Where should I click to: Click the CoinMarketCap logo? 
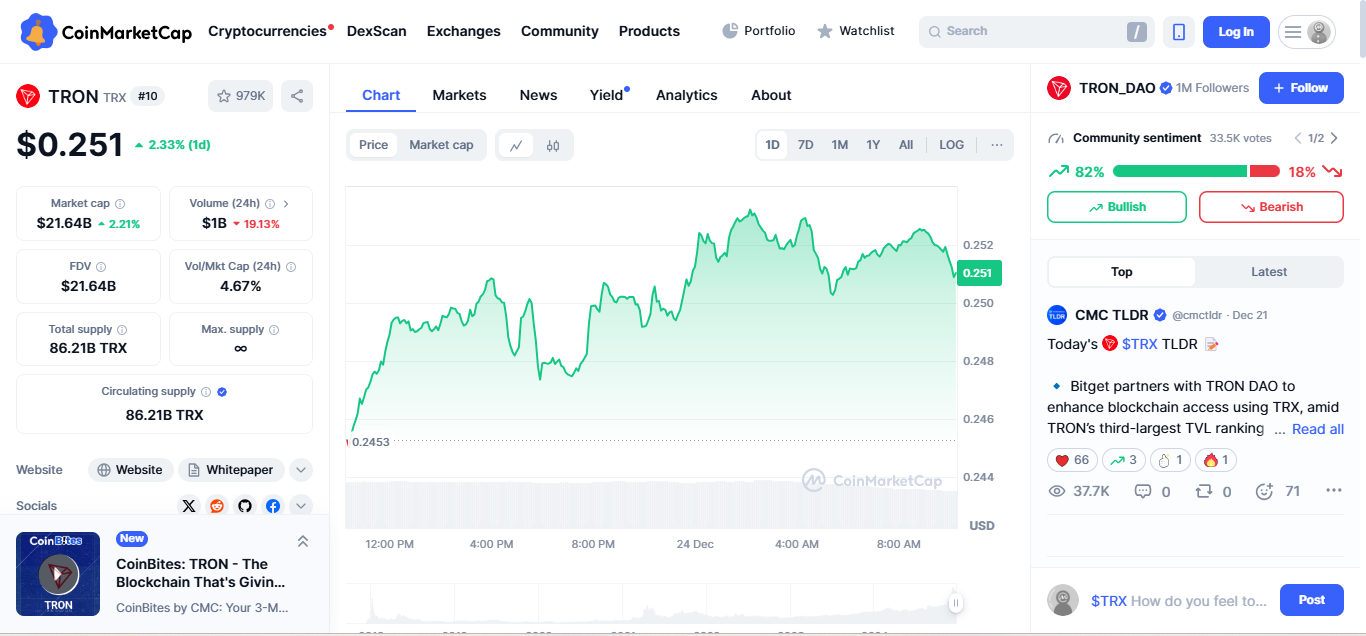click(106, 32)
